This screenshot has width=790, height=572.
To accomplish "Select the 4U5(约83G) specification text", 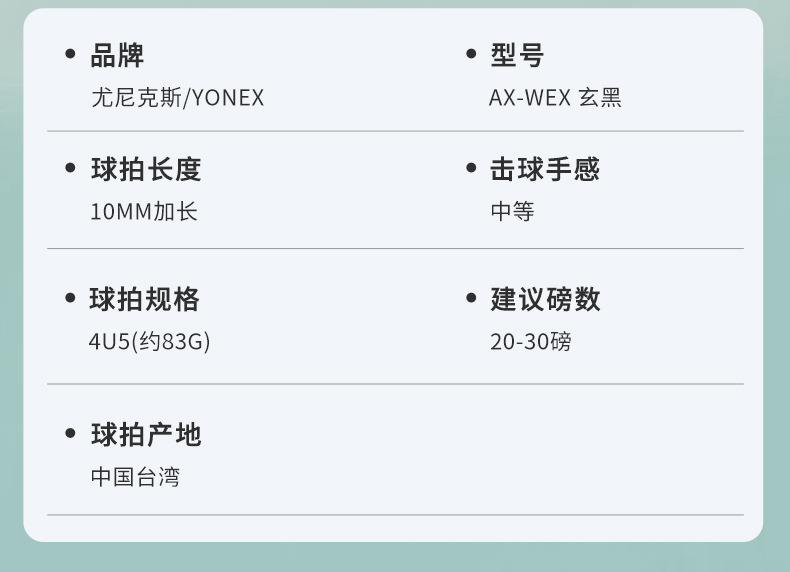I will [149, 341].
